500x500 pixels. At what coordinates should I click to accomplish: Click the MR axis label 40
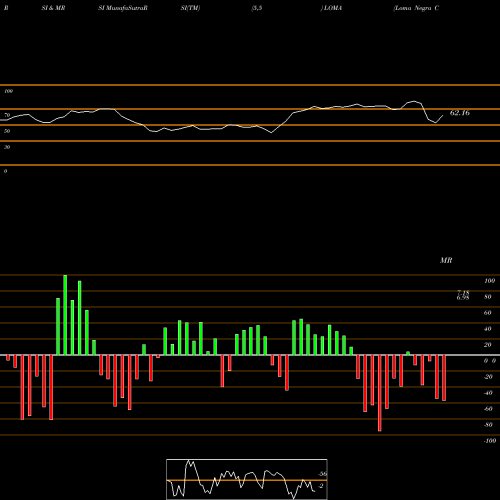[x=487, y=329]
